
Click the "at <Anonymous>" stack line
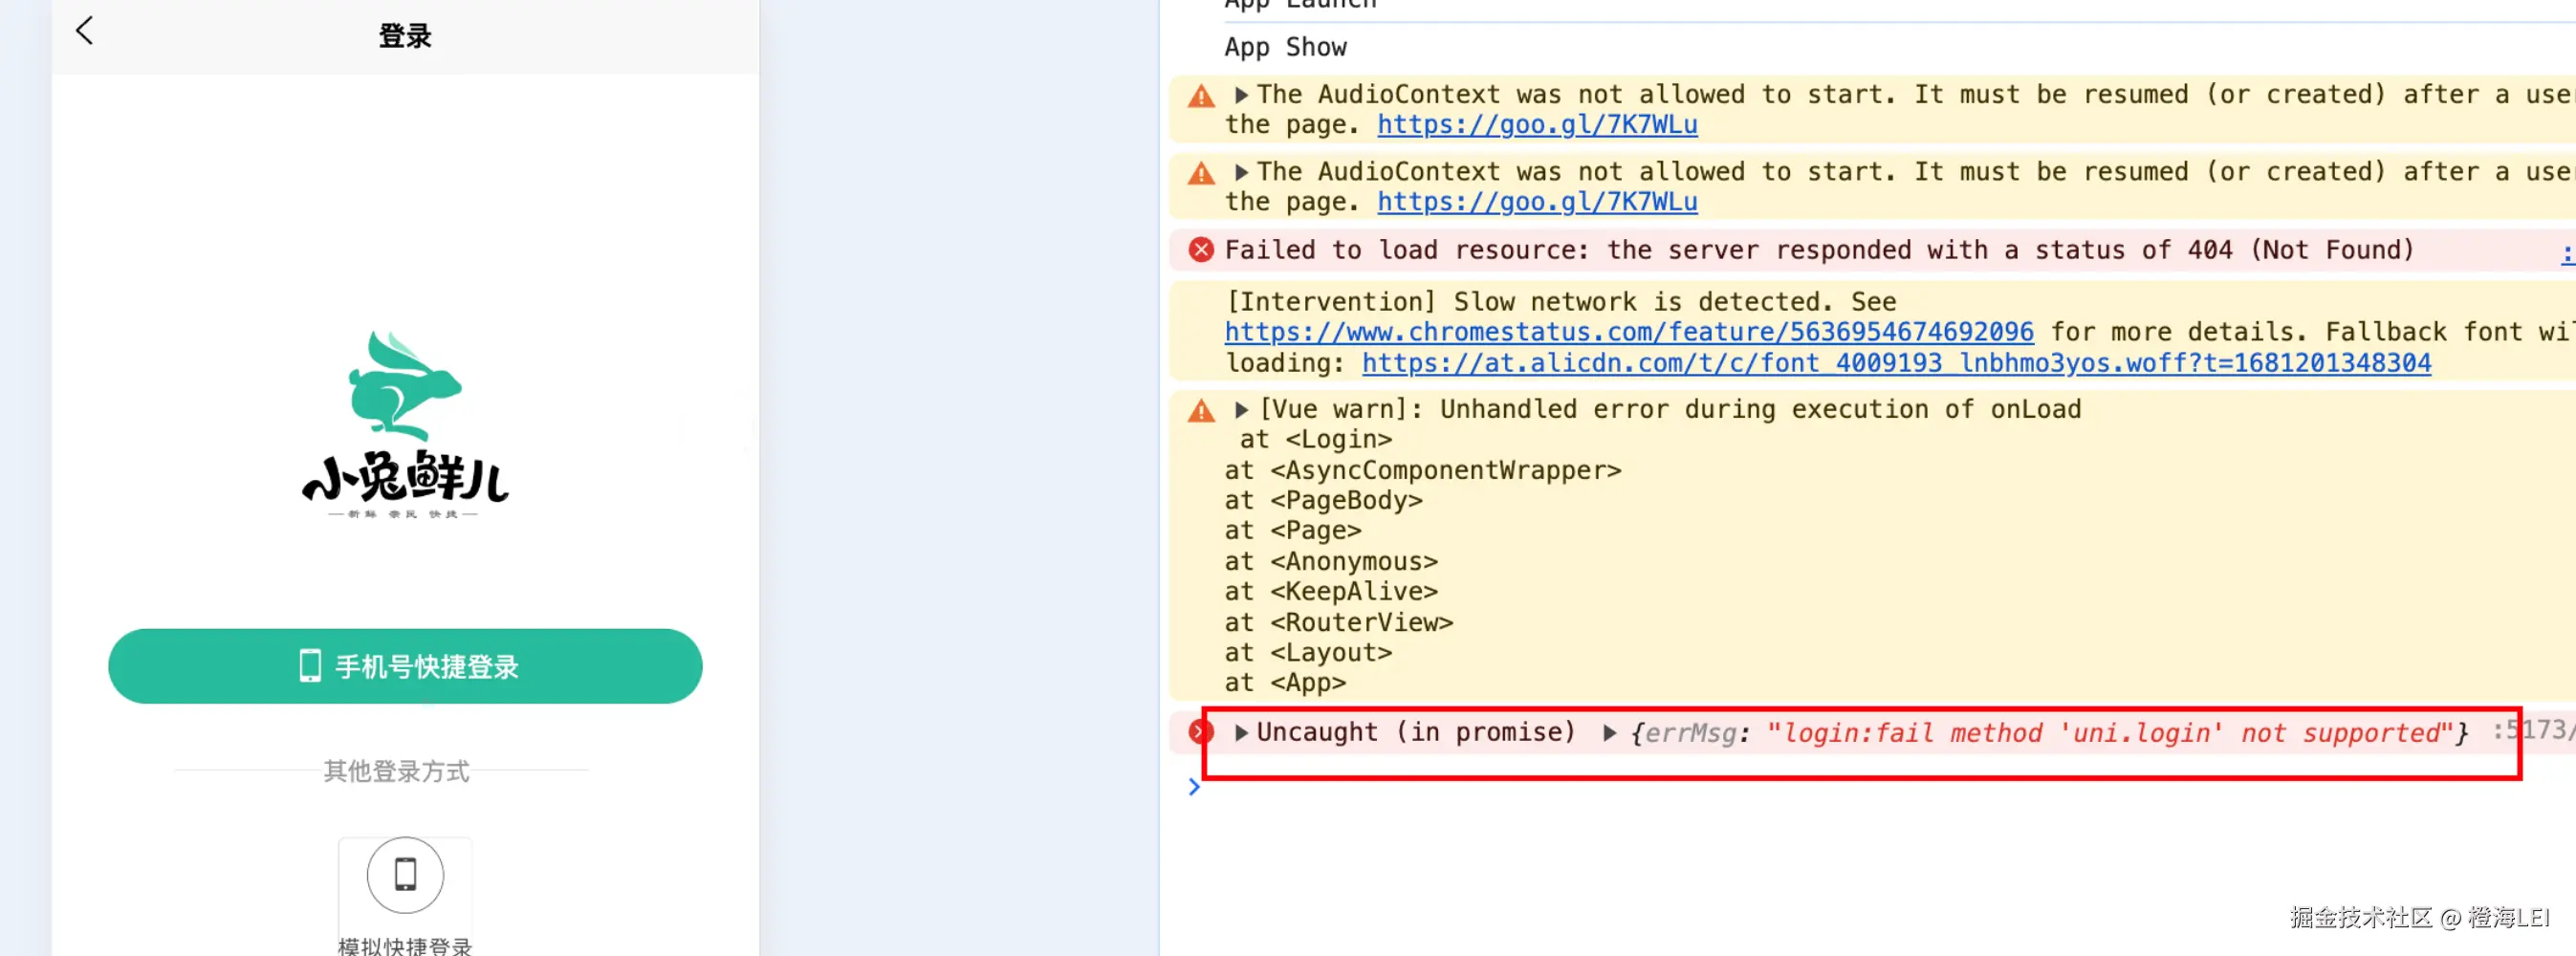(1331, 561)
